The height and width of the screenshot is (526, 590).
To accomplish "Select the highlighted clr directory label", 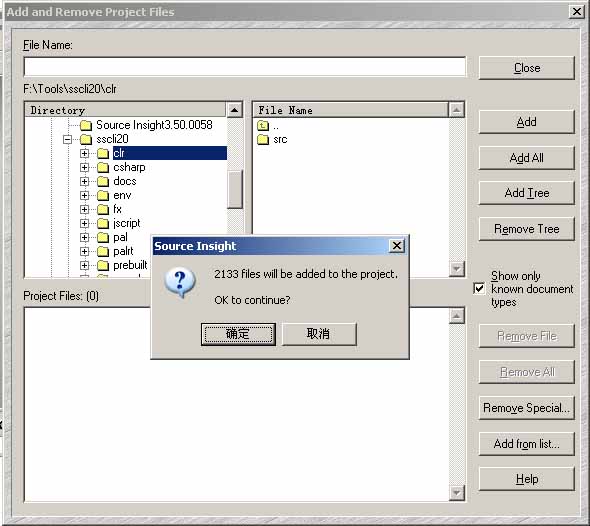I will click(x=169, y=153).
